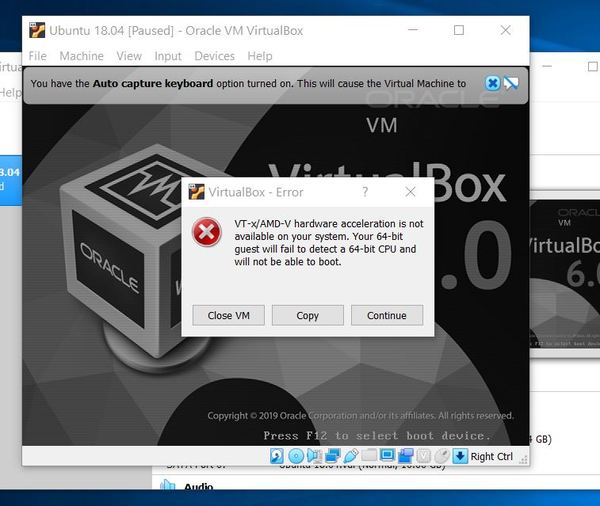Open the Input menu

pyautogui.click(x=168, y=56)
